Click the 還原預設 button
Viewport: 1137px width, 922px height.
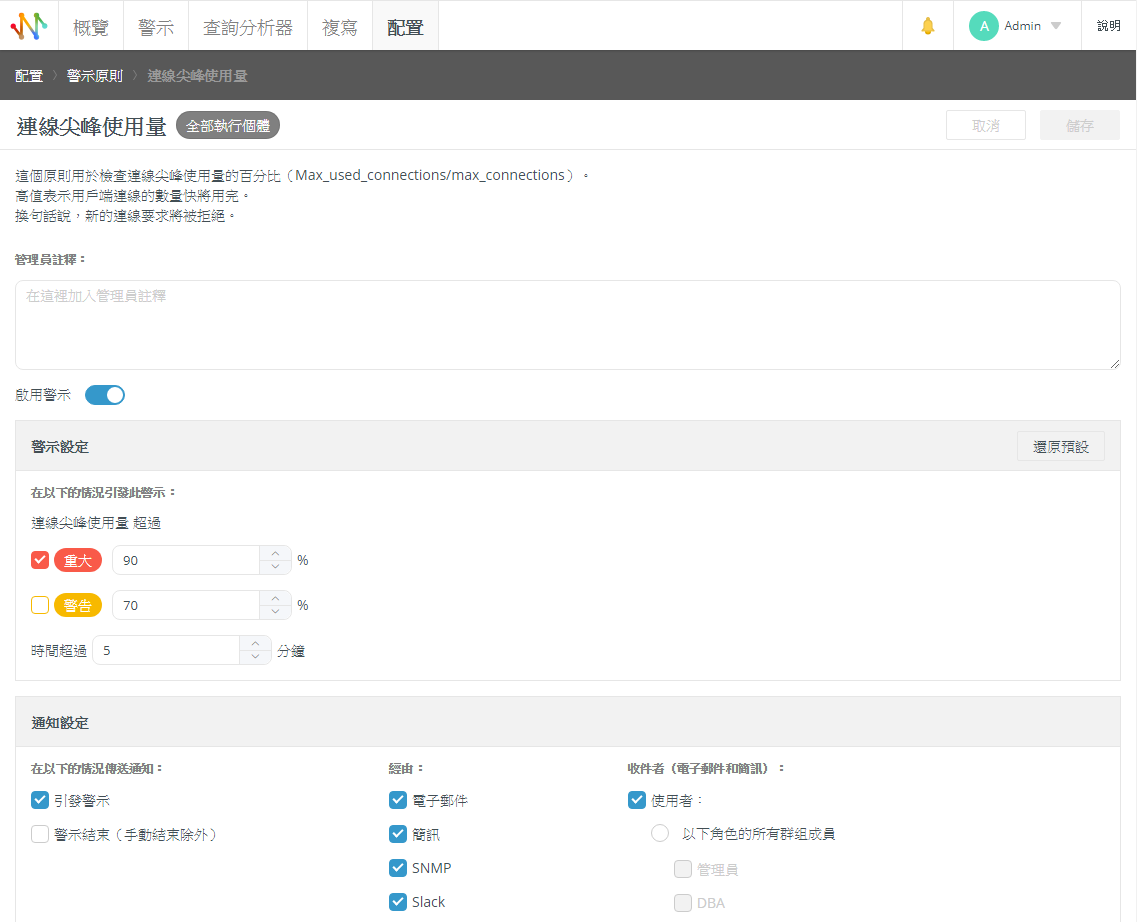pyautogui.click(x=1060, y=446)
